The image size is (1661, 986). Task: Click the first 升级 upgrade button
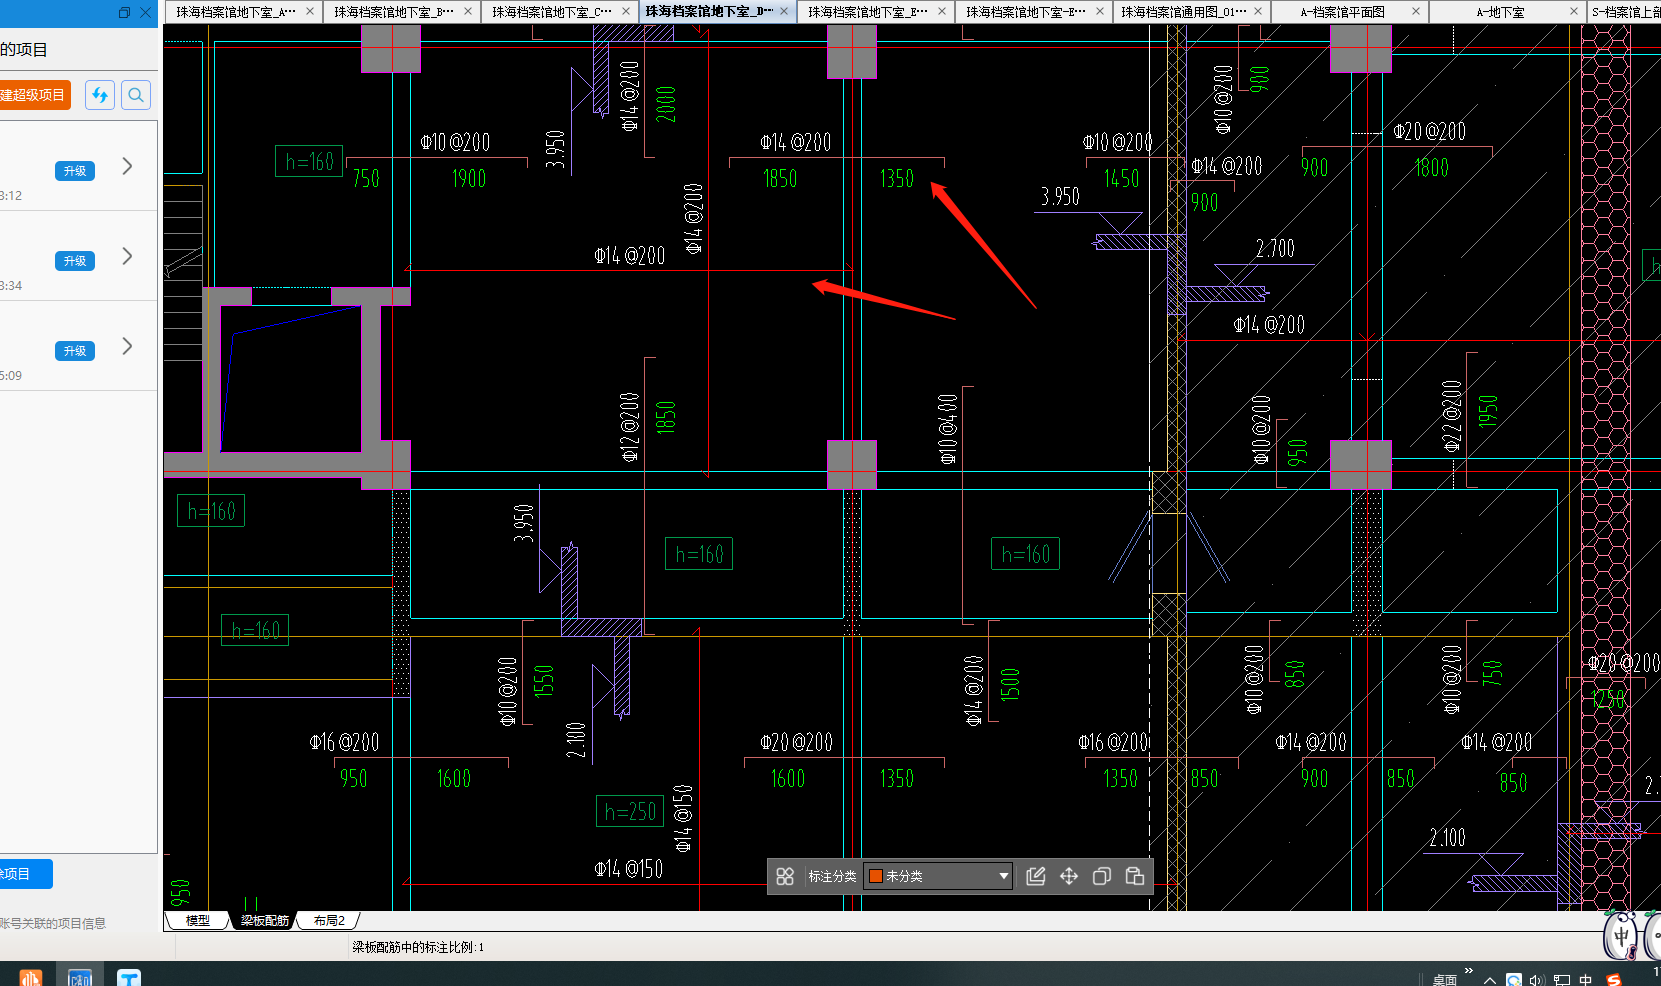coord(75,171)
